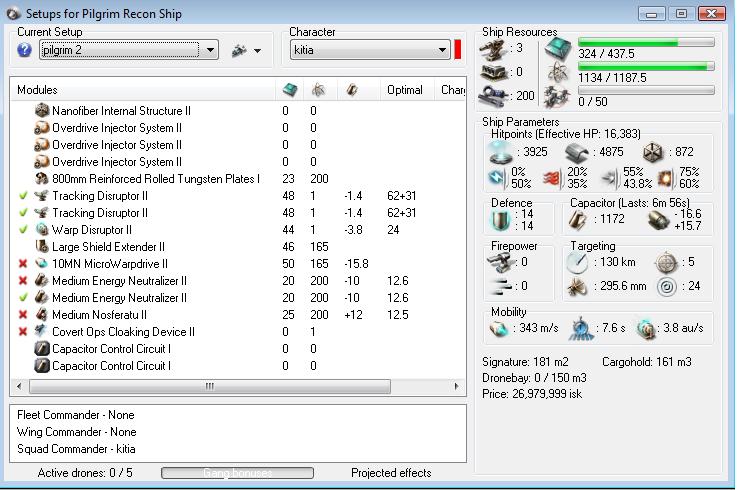Click the turret hardpoints icon
The height and width of the screenshot is (490, 737).
[493, 50]
